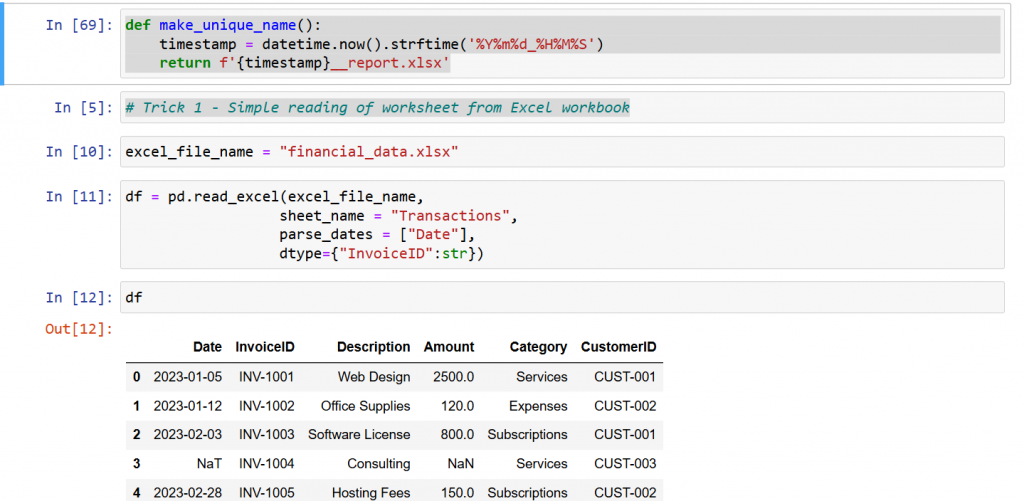This screenshot has height=501, width=1024.
Task: Click the NaT date cell
Action: [x=209, y=464]
